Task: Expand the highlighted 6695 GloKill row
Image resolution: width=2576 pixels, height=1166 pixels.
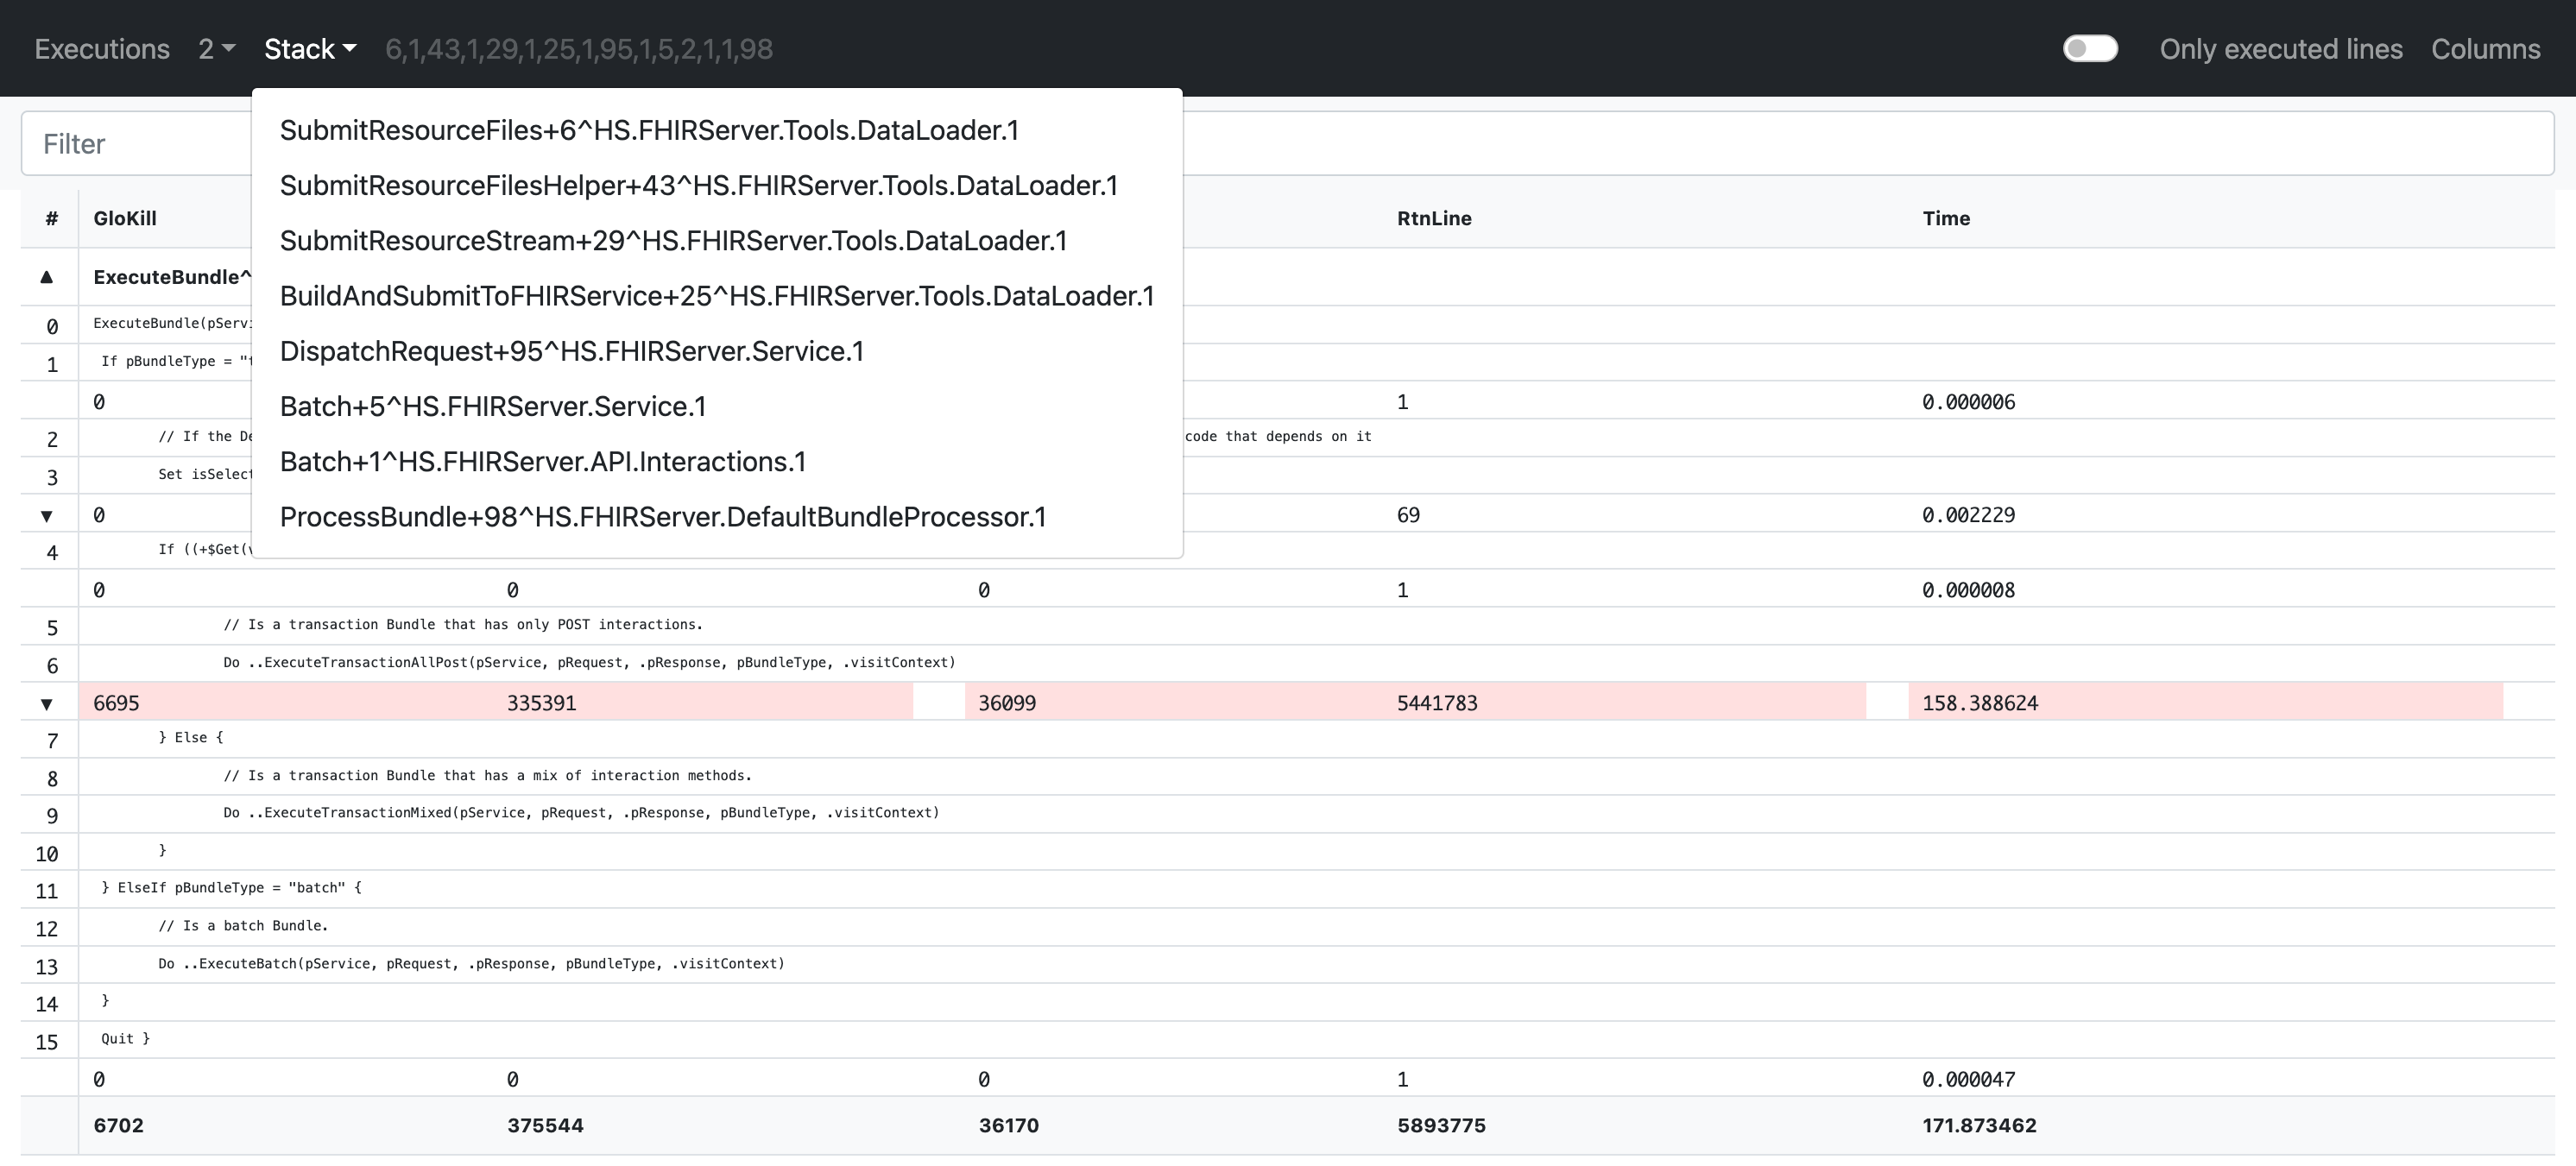Action: [x=47, y=704]
